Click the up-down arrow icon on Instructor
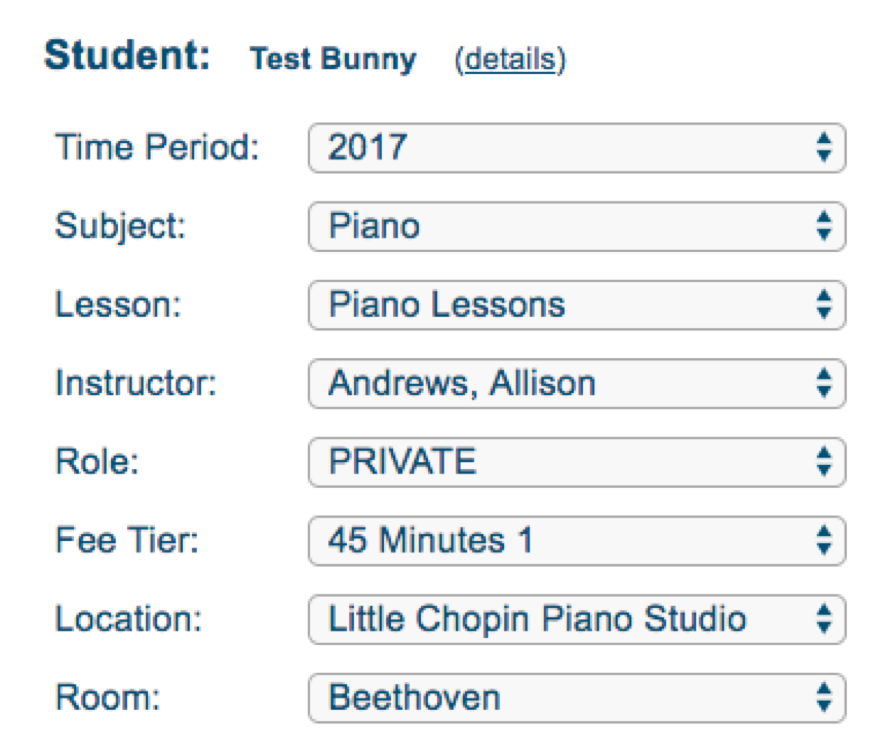 point(824,383)
